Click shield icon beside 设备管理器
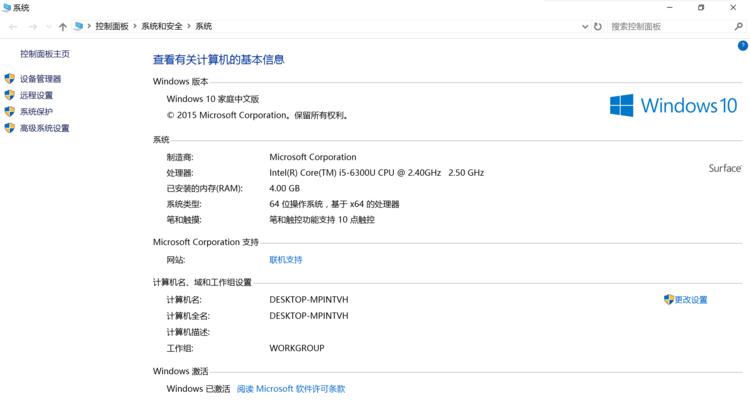This screenshot has width=750, height=400. [10, 78]
